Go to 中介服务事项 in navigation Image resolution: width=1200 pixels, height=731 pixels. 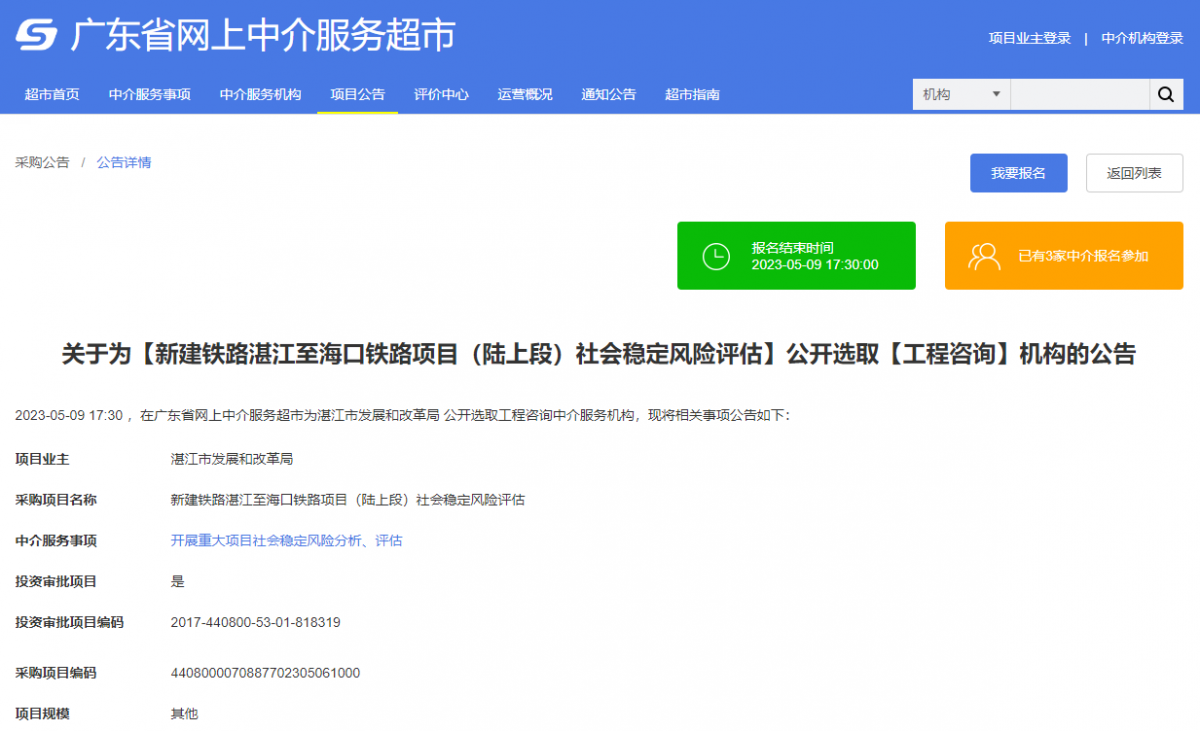[150, 95]
